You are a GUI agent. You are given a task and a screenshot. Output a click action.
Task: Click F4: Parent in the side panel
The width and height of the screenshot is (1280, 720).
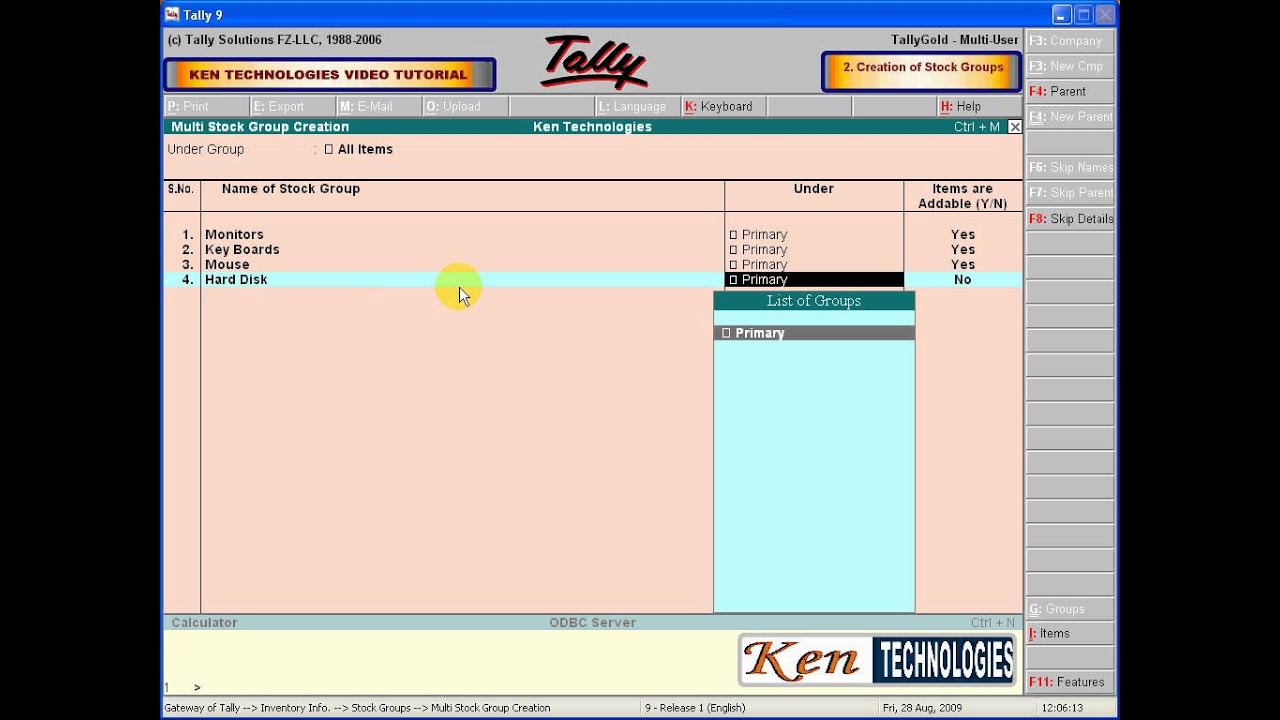[1070, 91]
